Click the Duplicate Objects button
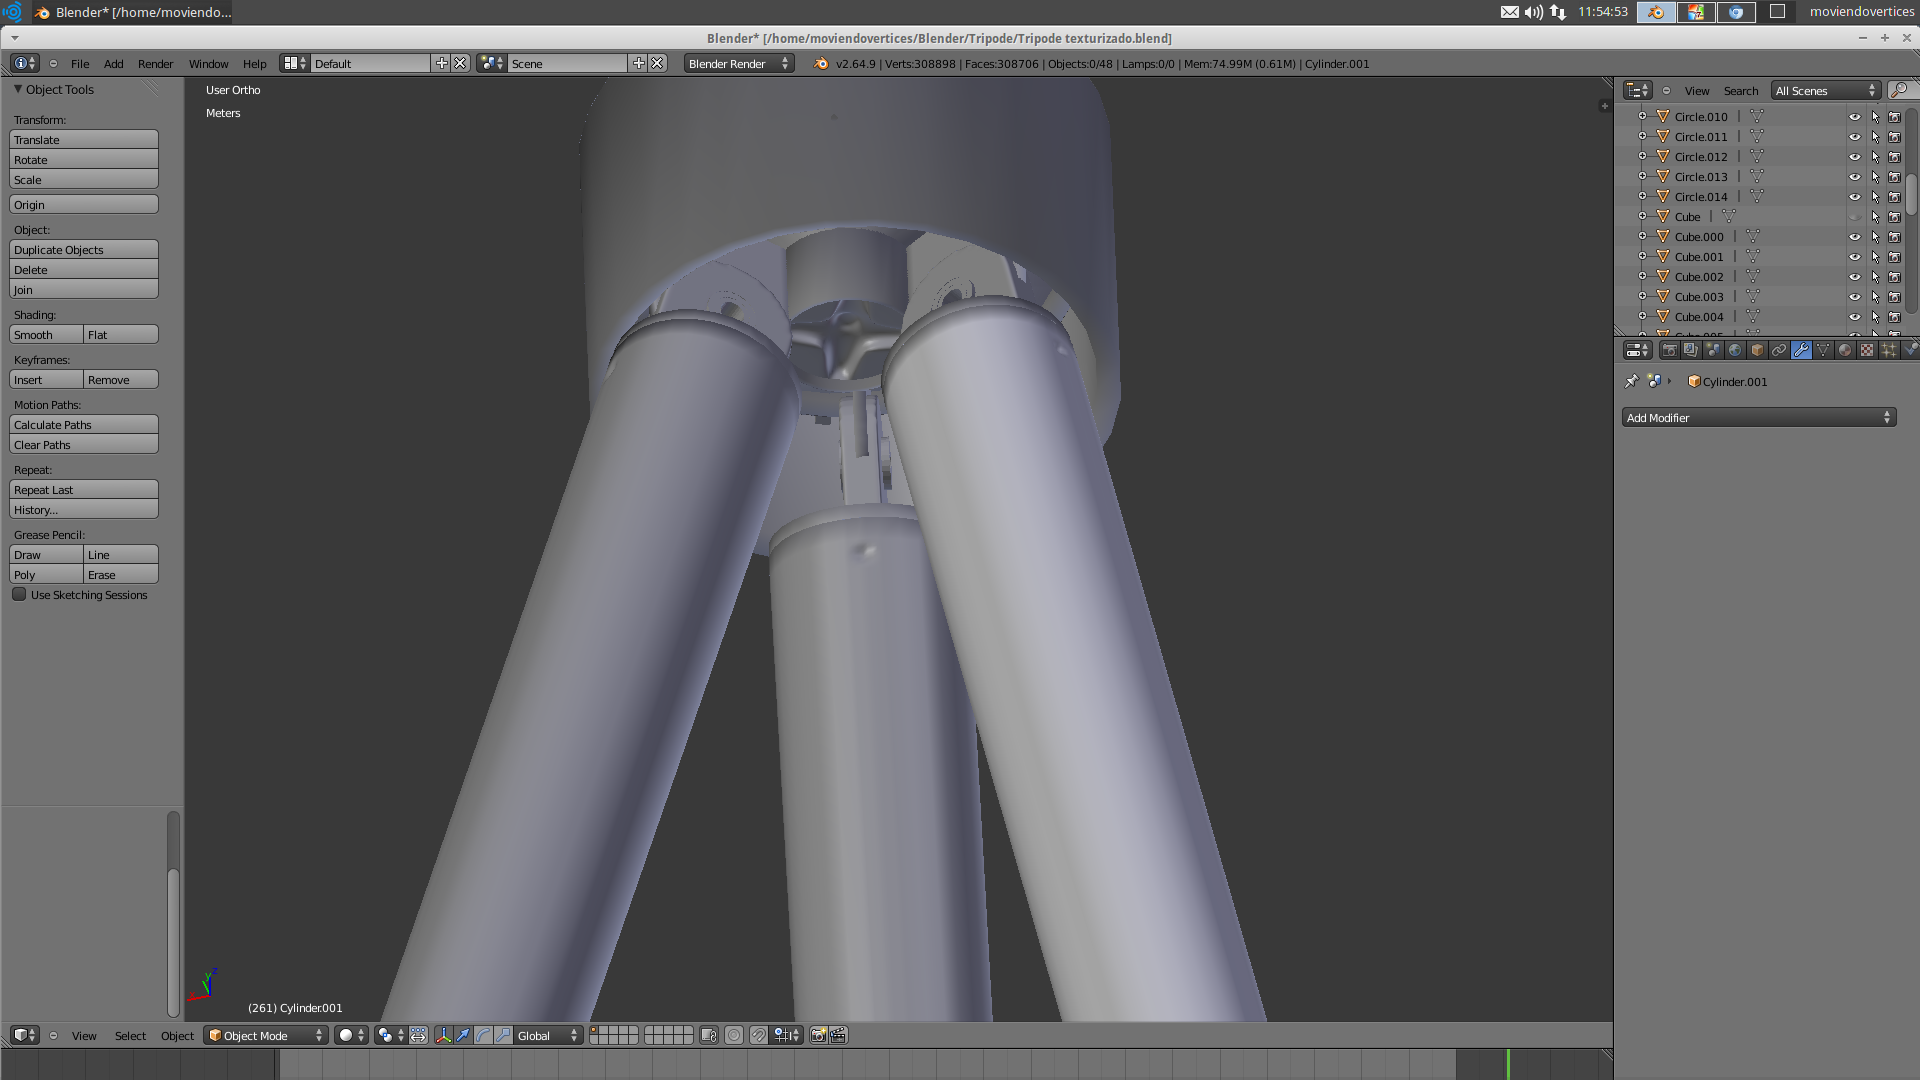This screenshot has width=1920, height=1080. pyautogui.click(x=84, y=250)
